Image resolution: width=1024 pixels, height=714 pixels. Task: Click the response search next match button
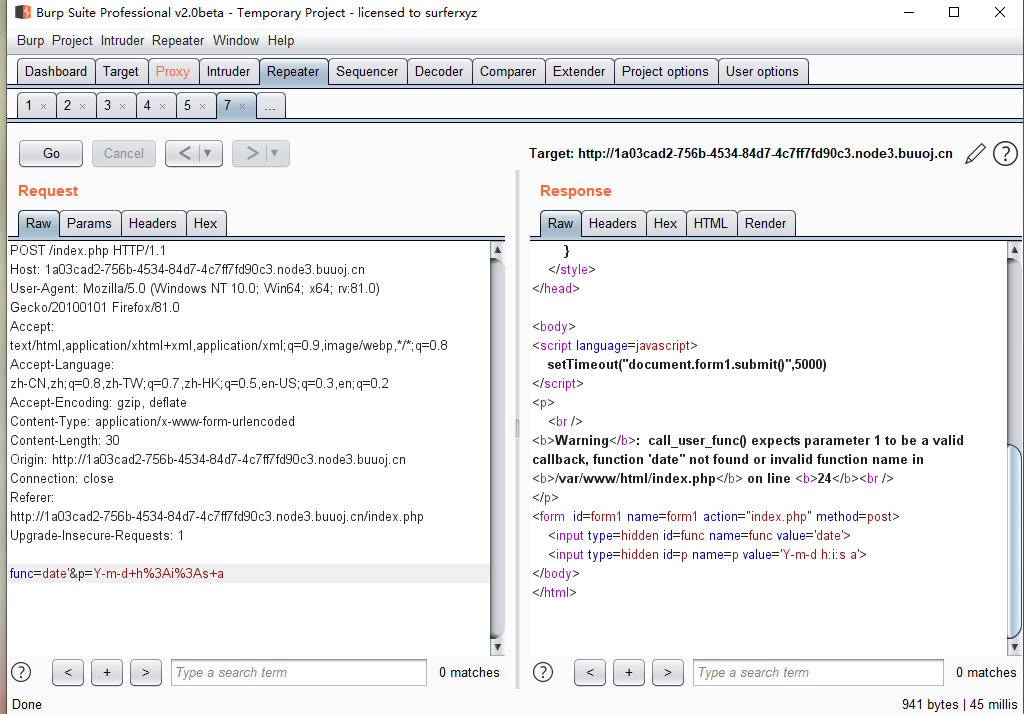[667, 672]
